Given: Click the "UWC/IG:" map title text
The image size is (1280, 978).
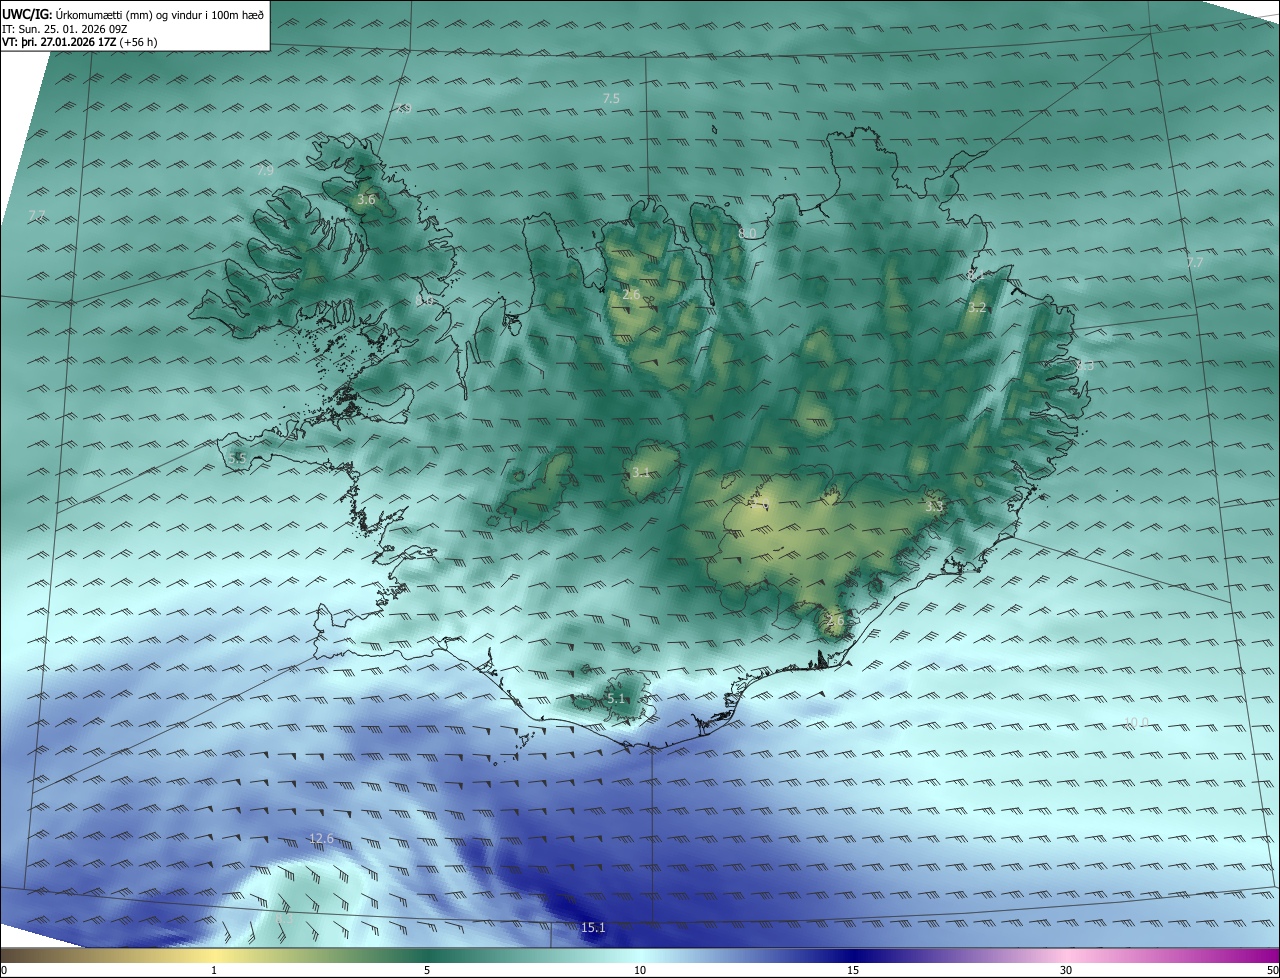Looking at the screenshot, I should (x=27, y=14).
